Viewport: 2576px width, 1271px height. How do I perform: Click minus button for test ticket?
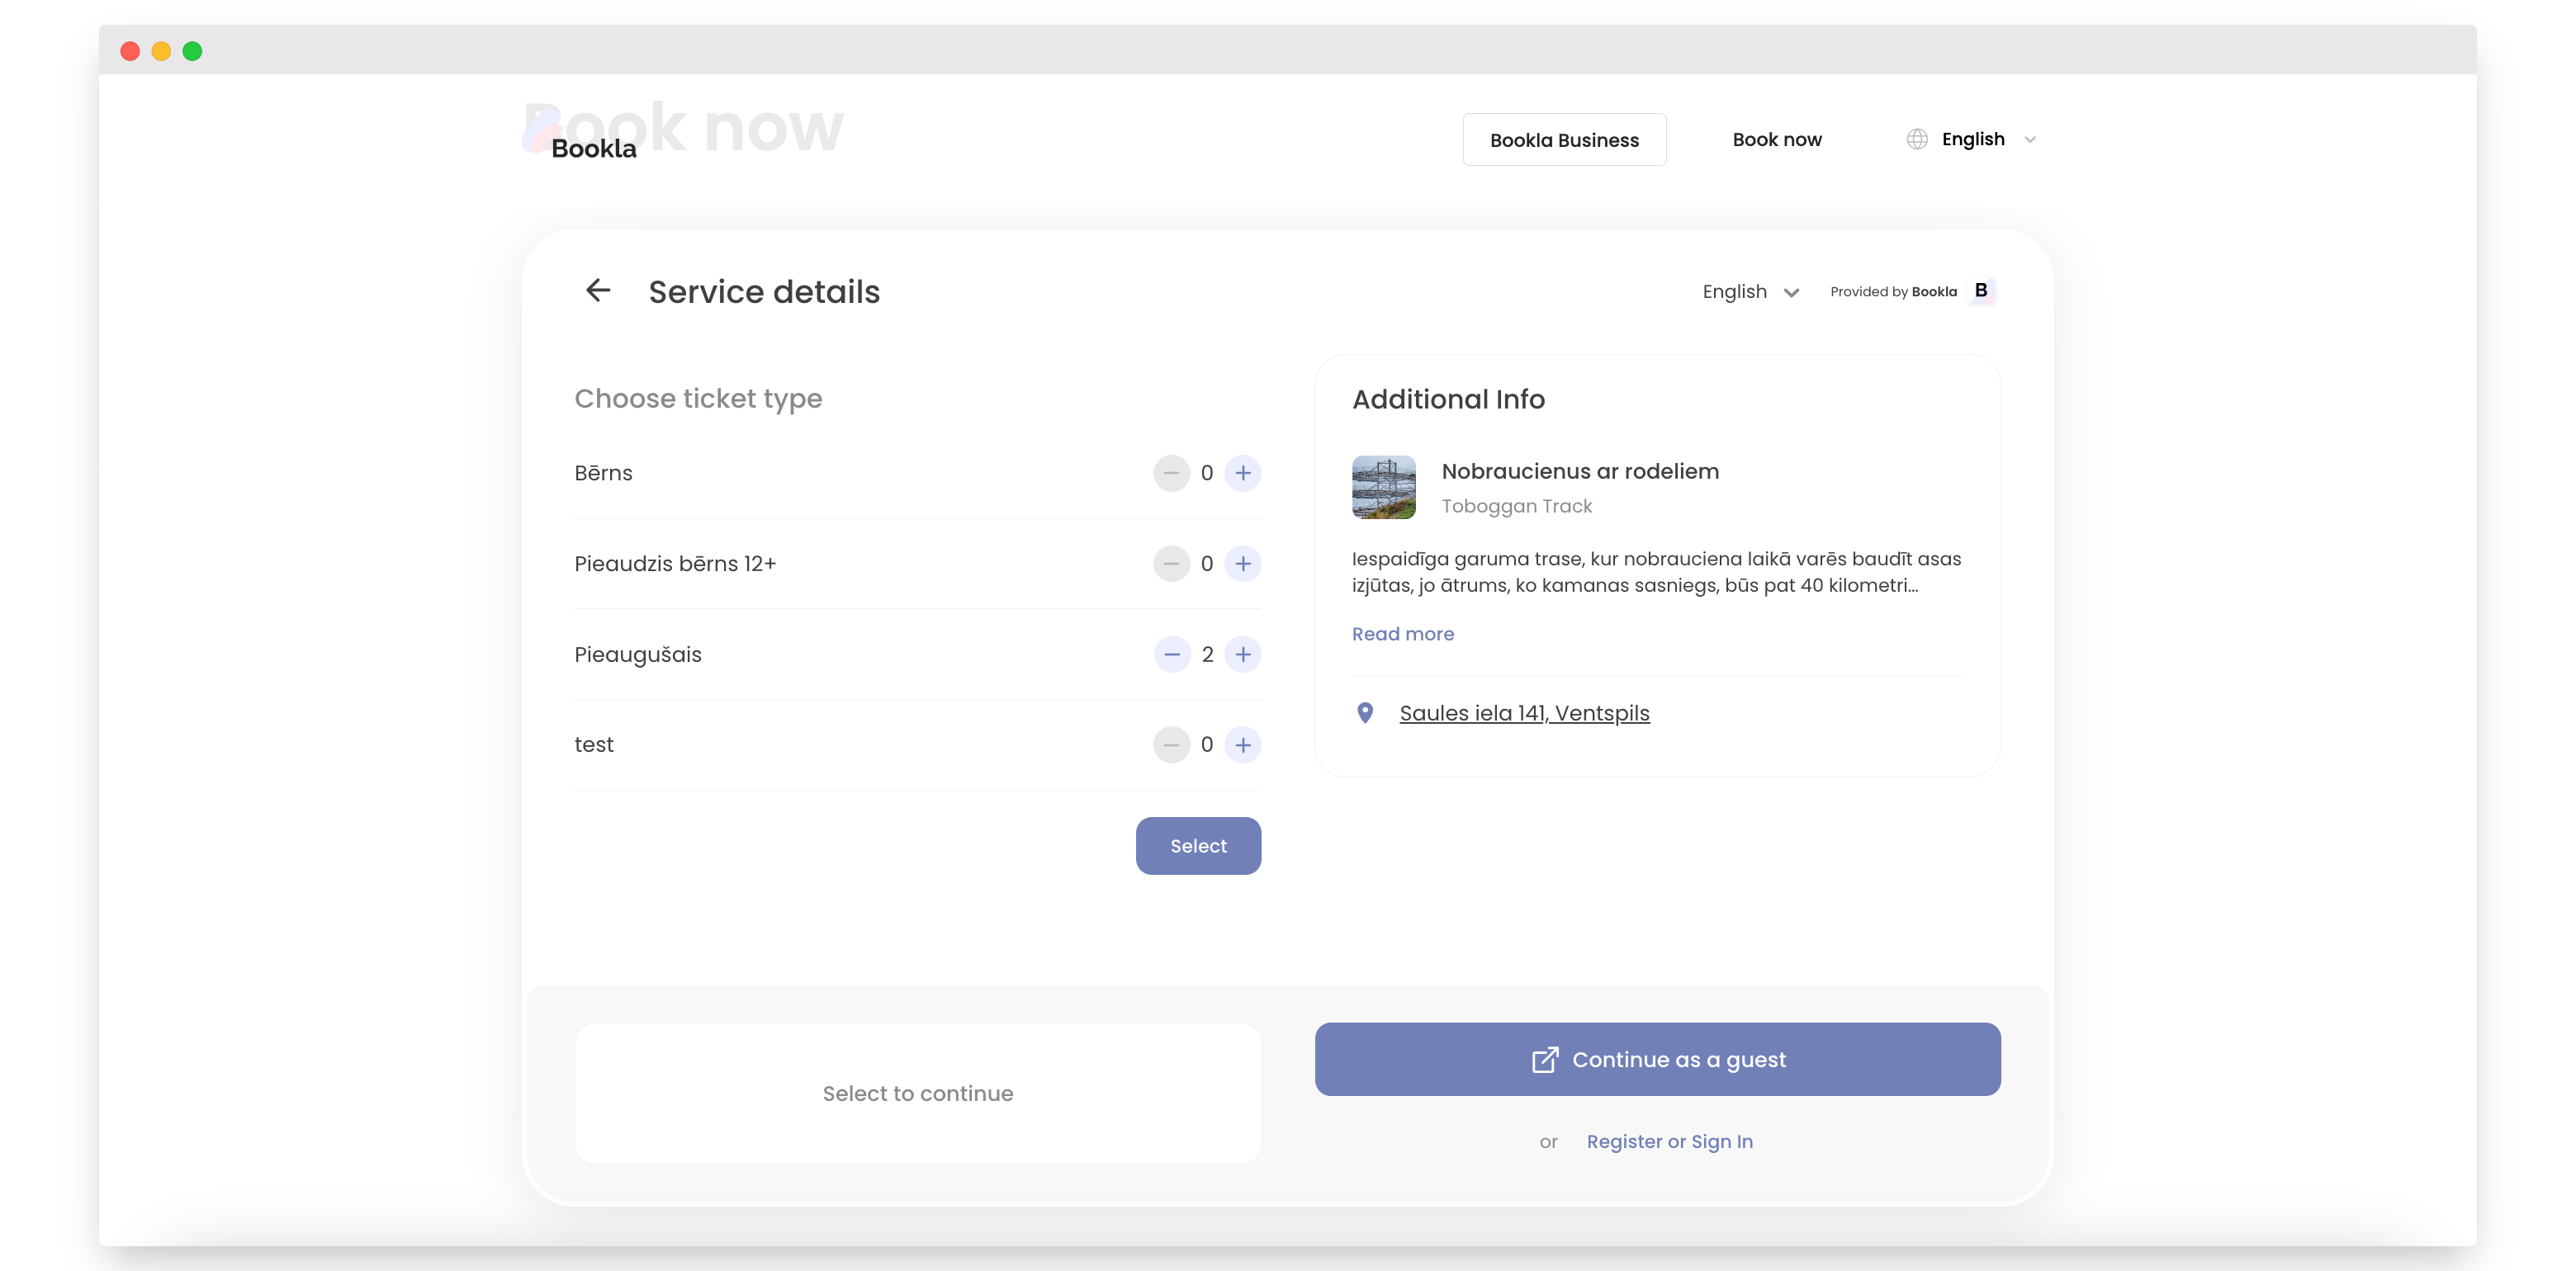pos(1171,745)
